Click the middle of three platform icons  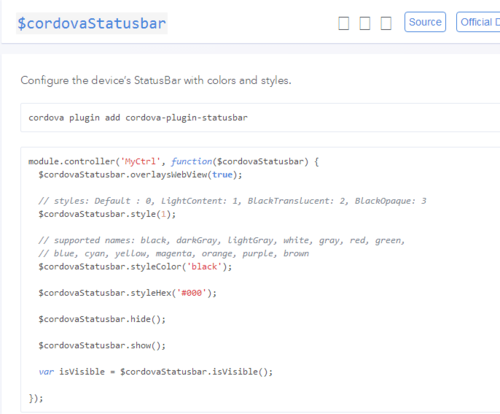(x=365, y=23)
